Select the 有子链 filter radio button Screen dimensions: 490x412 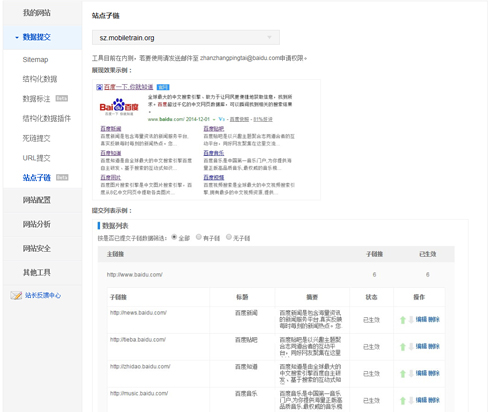point(199,237)
